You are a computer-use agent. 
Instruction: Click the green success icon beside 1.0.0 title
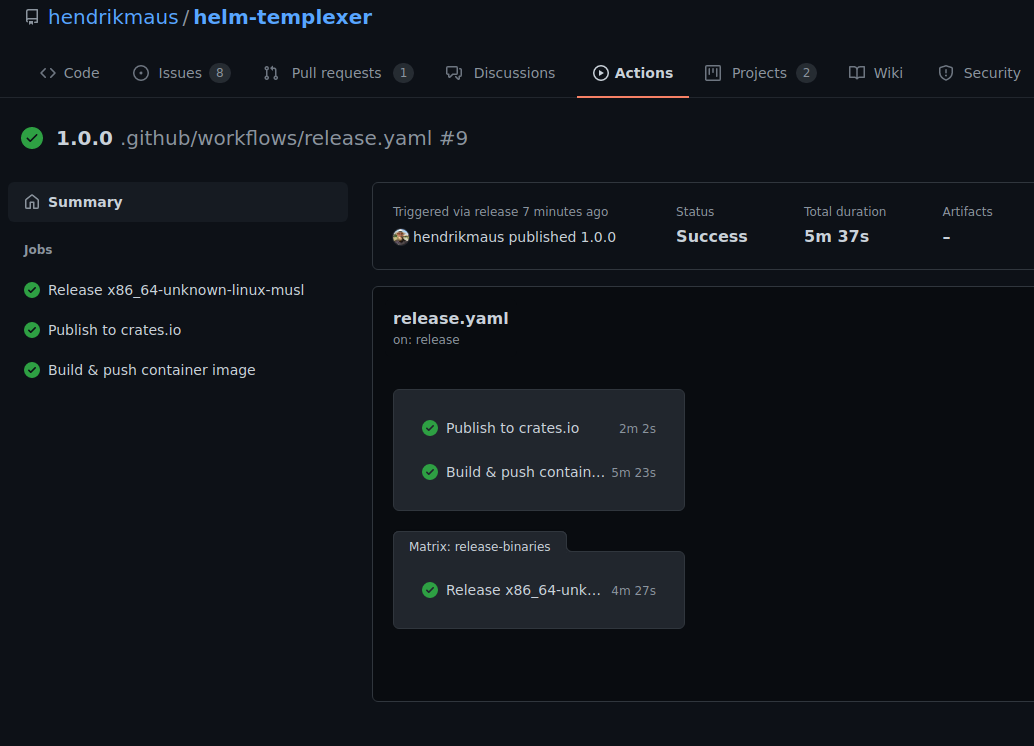pos(32,138)
